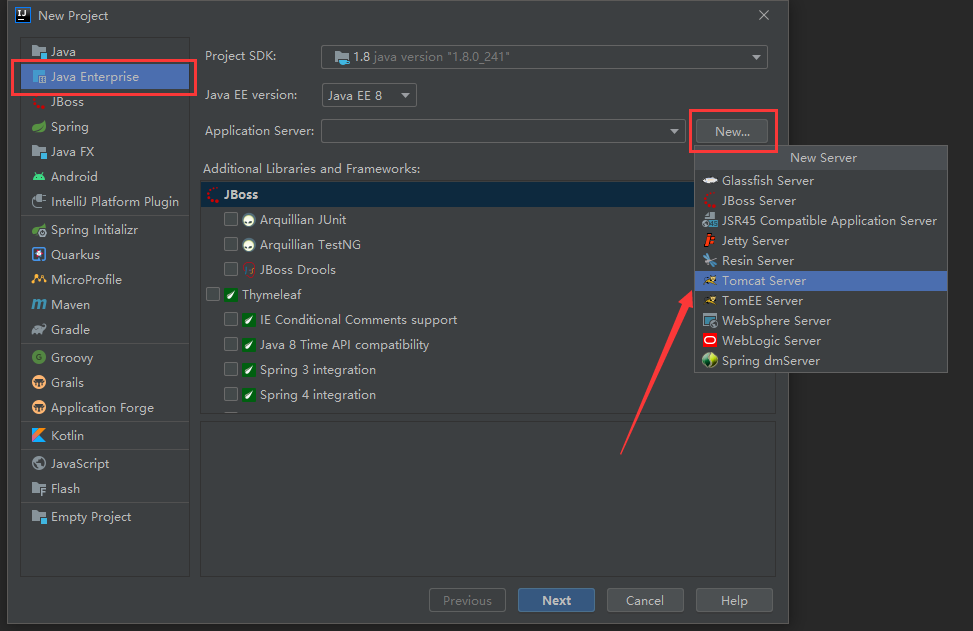Screen dimensions: 973x631
Task: Select the Spring Initializr icon
Action: click(39, 230)
